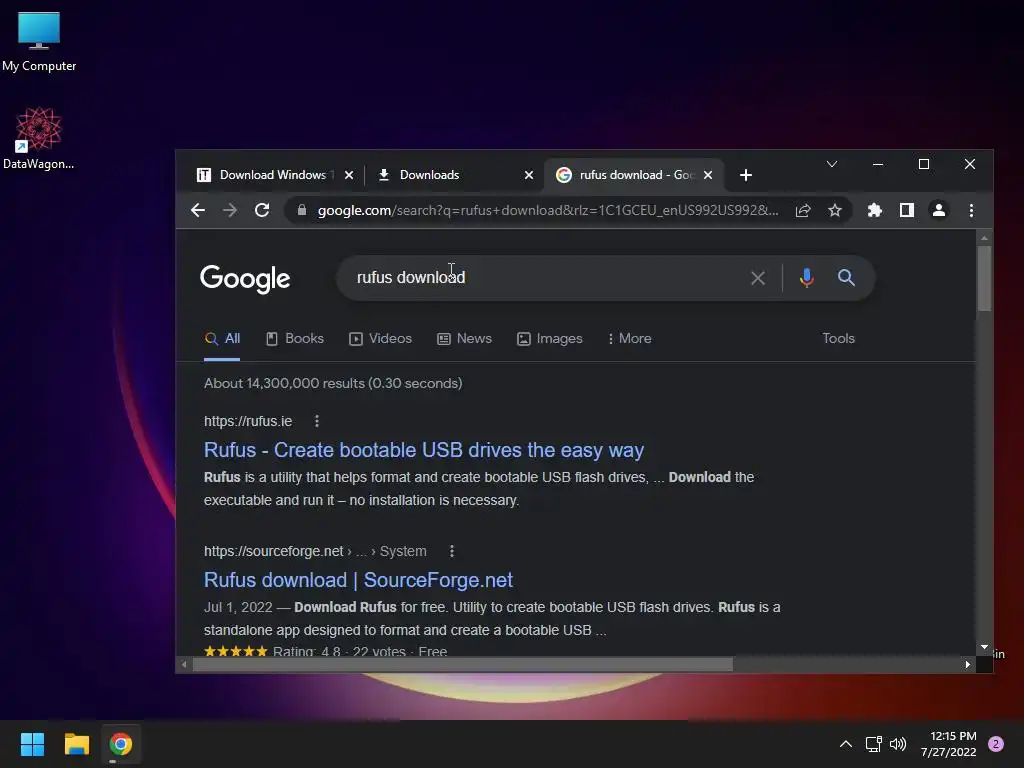Show hidden tray icons chevron
The width and height of the screenshot is (1024, 768).
[846, 744]
